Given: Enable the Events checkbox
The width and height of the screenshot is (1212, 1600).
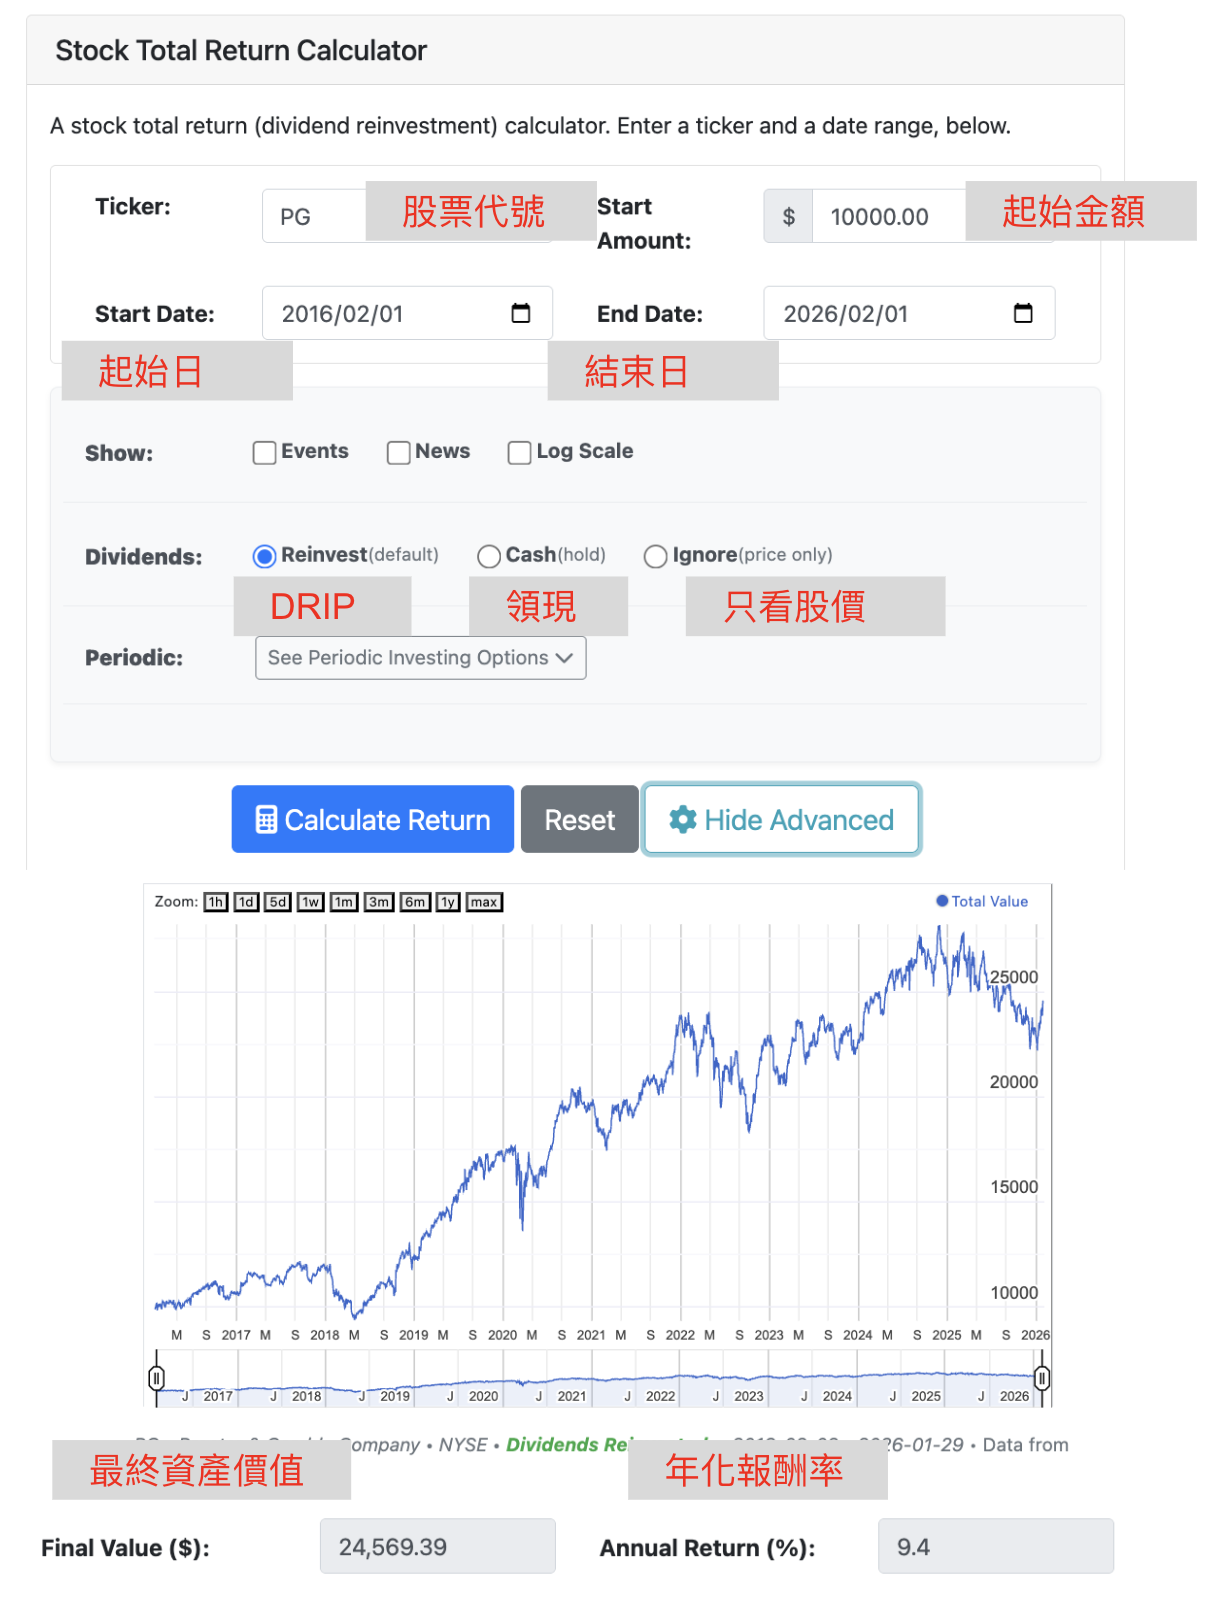Looking at the screenshot, I should (x=265, y=453).
